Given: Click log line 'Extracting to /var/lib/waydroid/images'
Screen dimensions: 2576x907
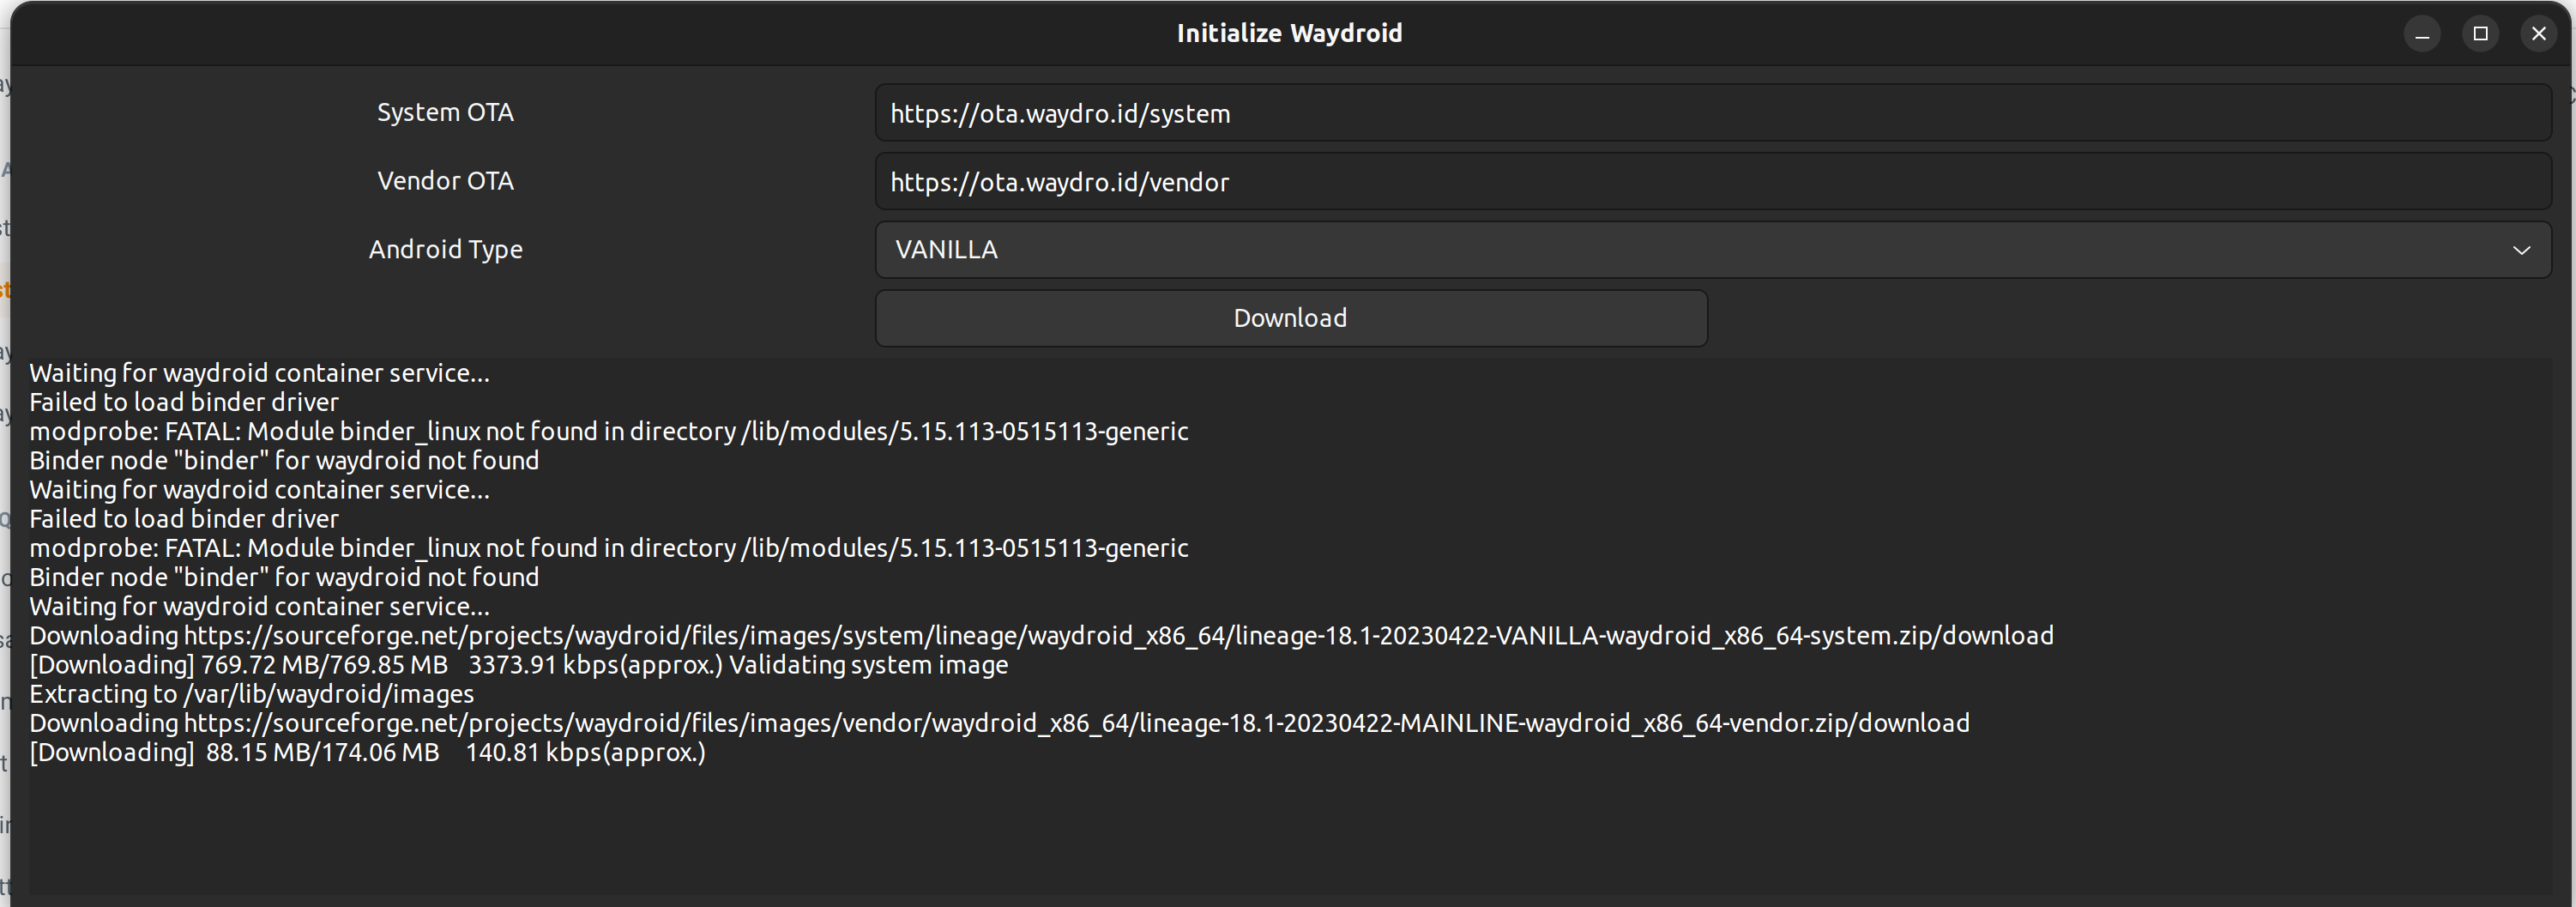Looking at the screenshot, I should click(x=252, y=694).
